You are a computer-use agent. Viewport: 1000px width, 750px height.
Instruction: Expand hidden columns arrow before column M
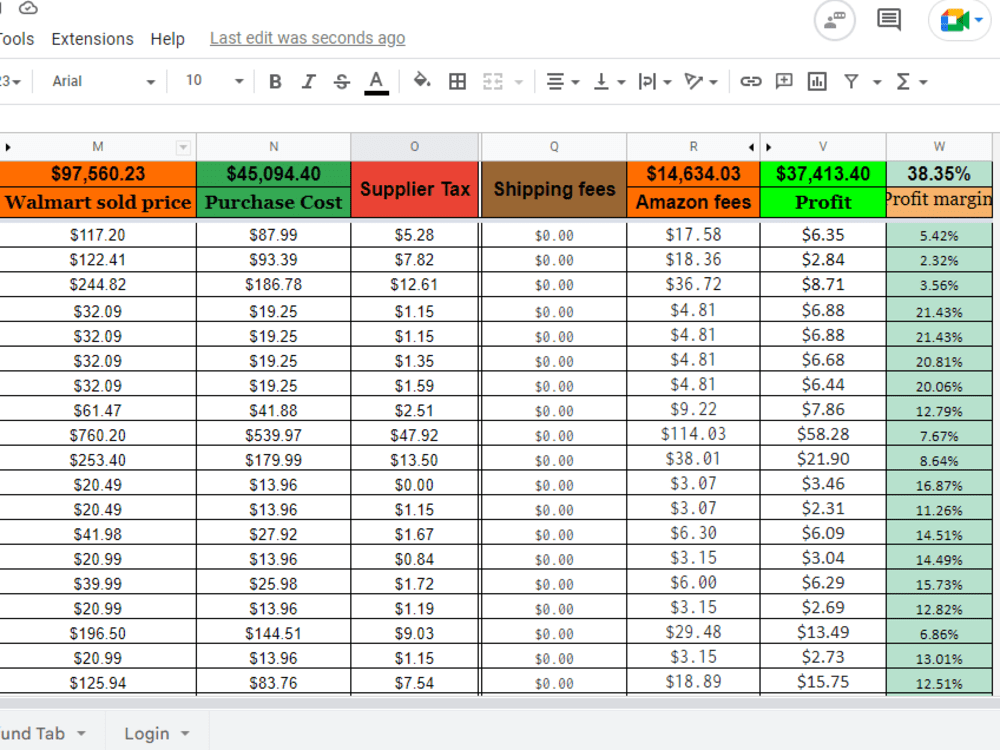point(8,147)
